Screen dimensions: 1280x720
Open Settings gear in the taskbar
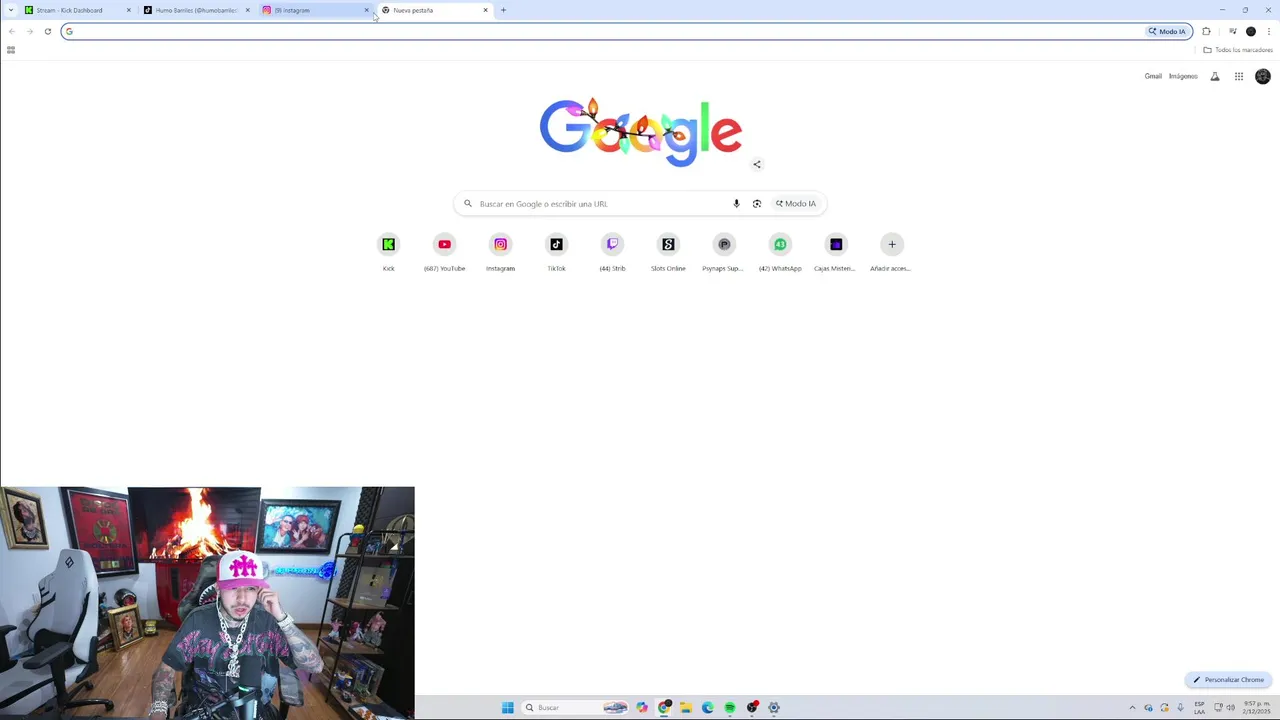coord(773,708)
